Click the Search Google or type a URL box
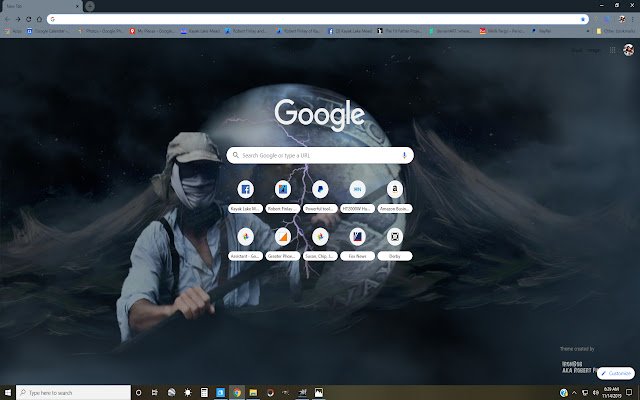The image size is (640, 400). coord(320,156)
